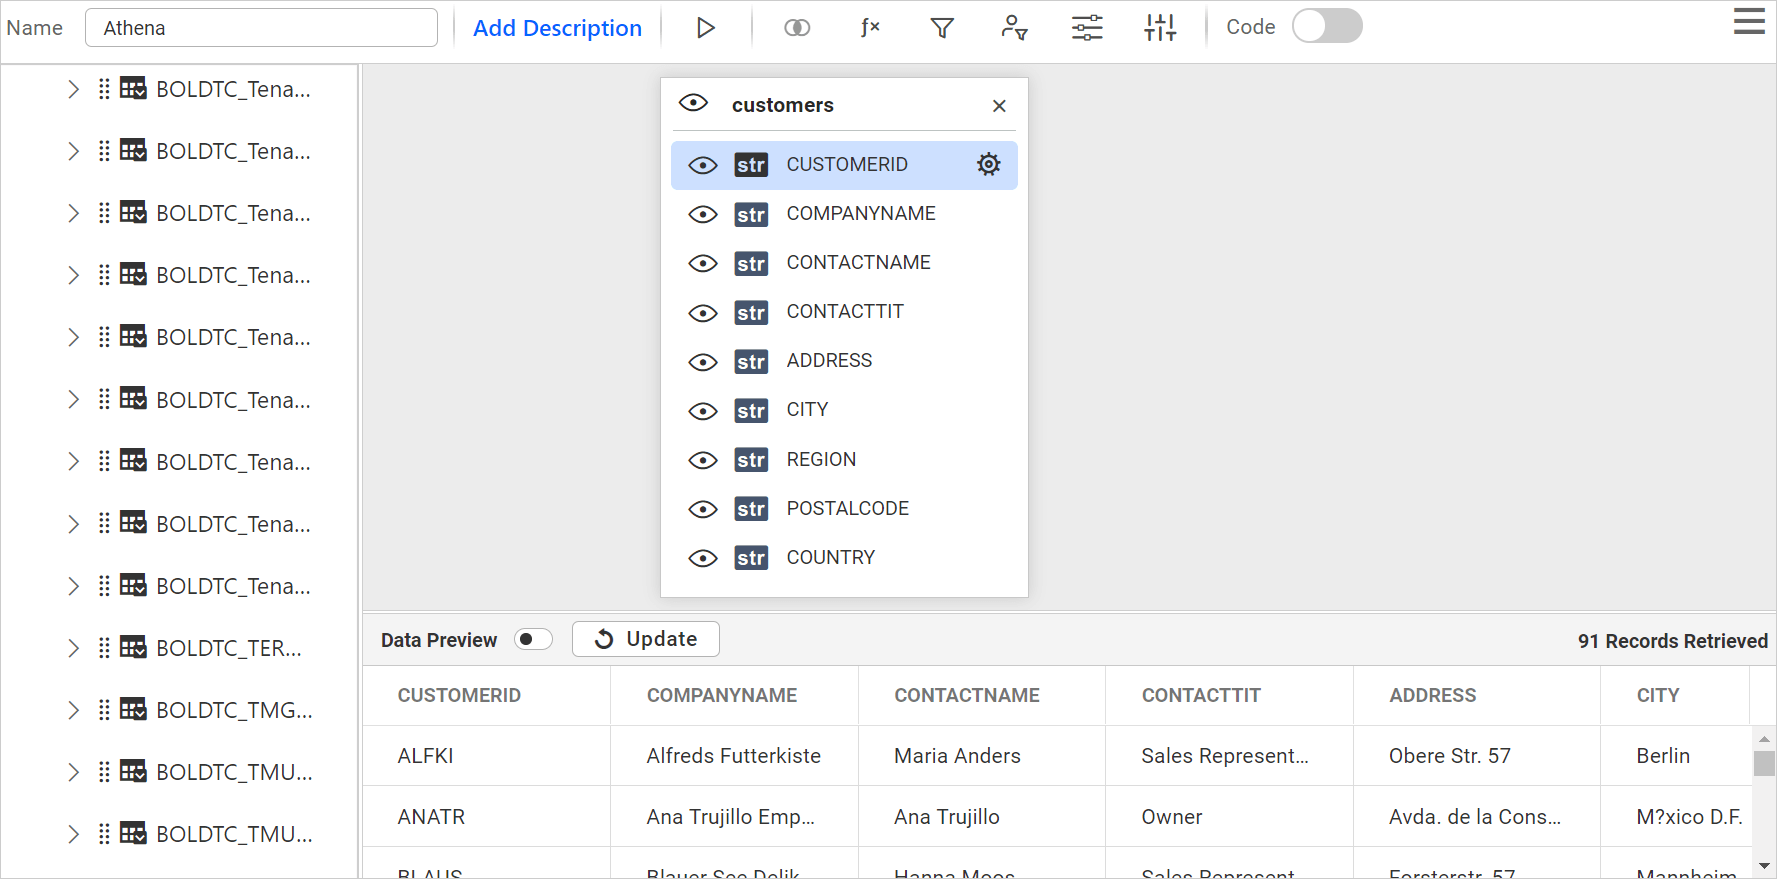This screenshot has width=1777, height=879.
Task: Click the Alfreds Futterkiste cell
Action: point(734,756)
